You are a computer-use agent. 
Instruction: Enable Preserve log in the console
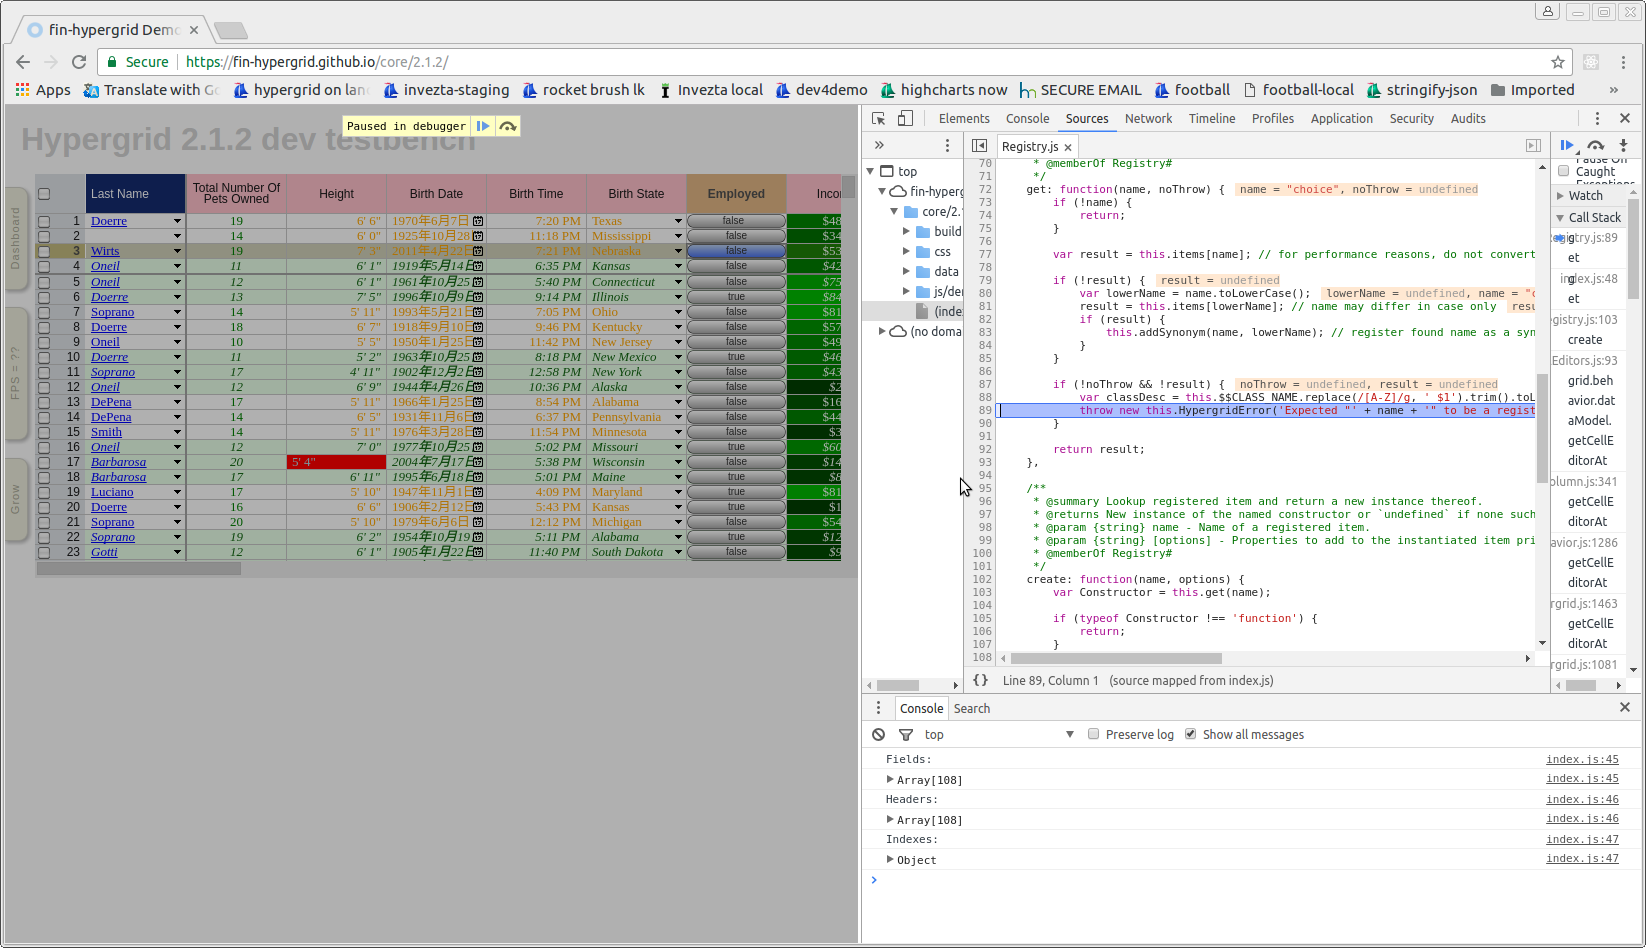coord(1093,734)
